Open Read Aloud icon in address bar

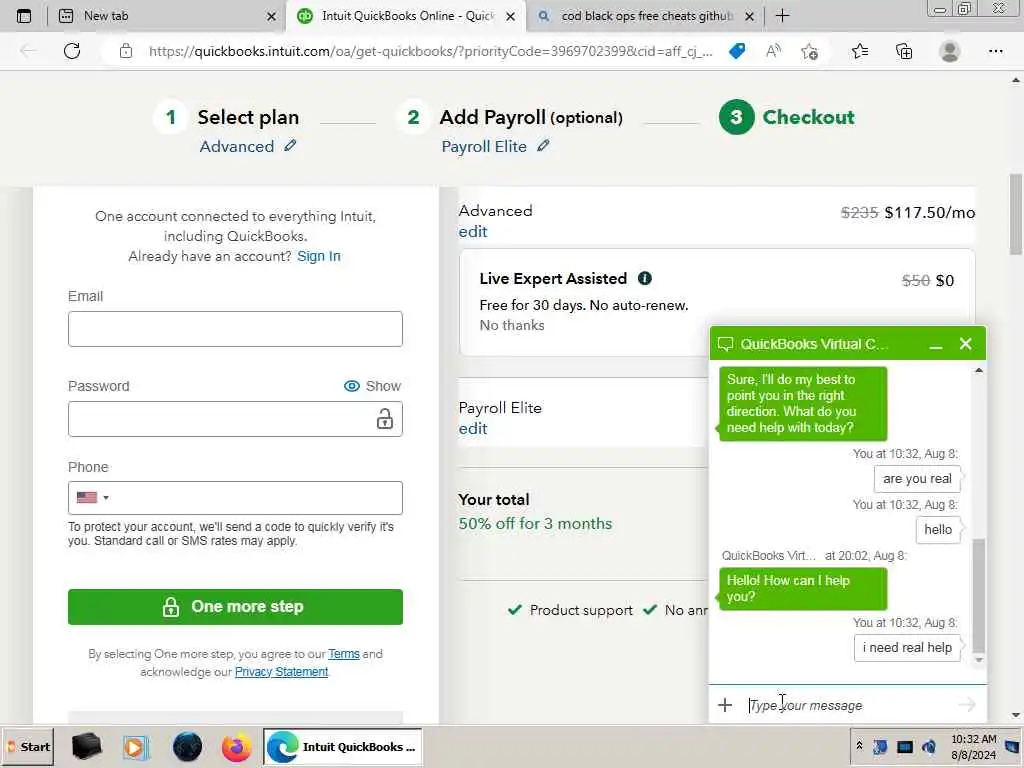[x=773, y=51]
